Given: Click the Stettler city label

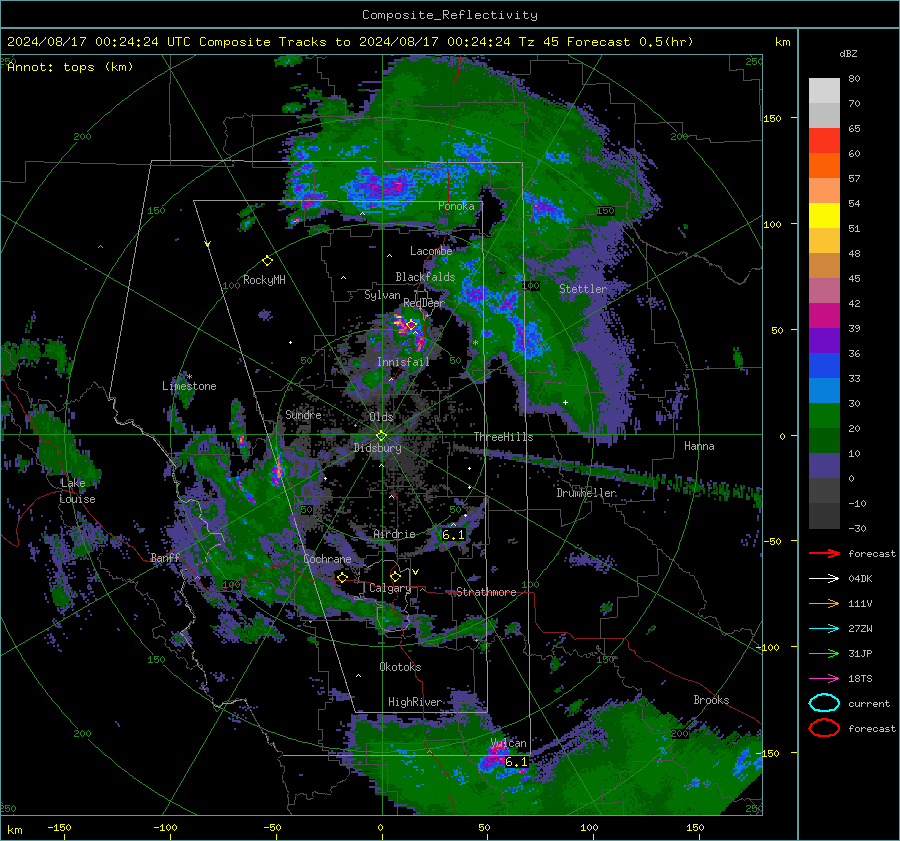Looking at the screenshot, I should (x=583, y=289).
